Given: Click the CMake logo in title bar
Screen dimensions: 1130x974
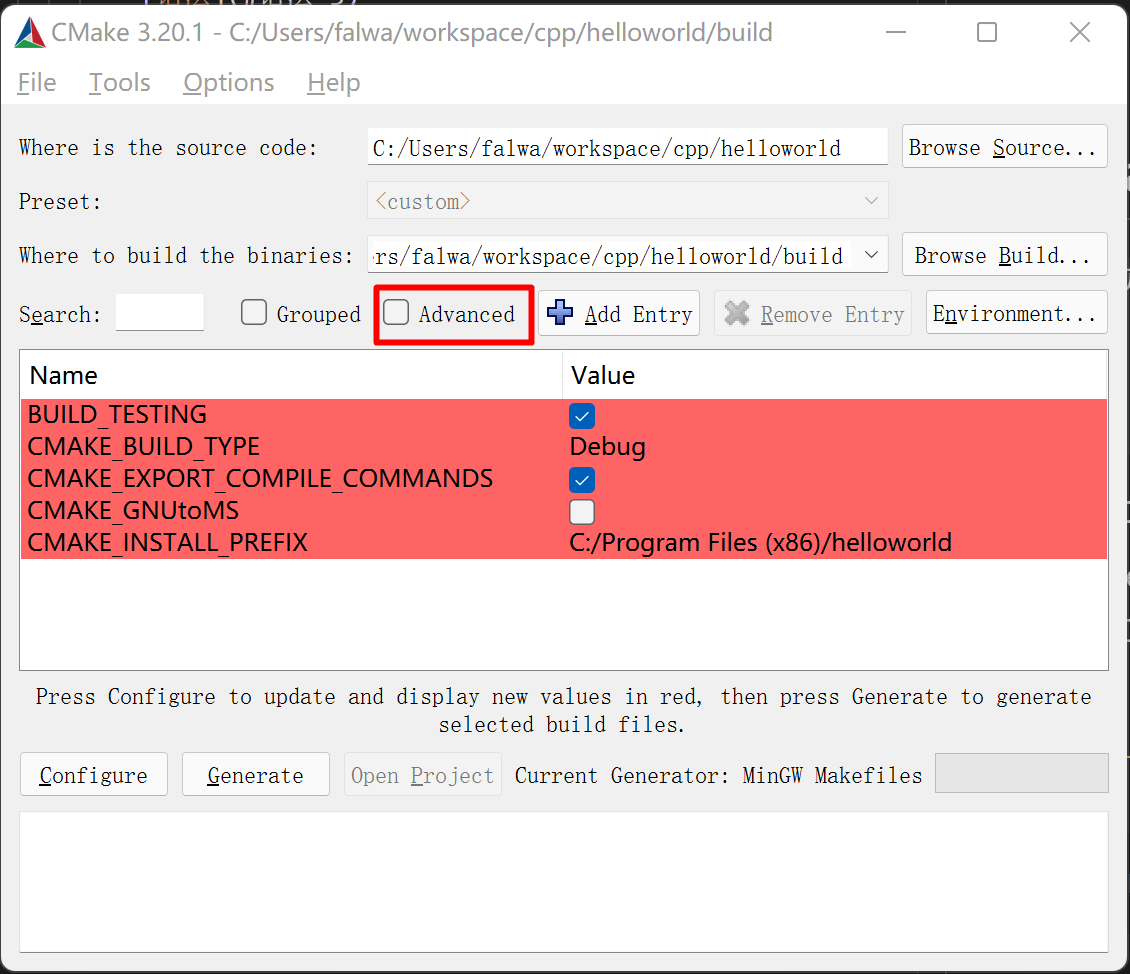Looking at the screenshot, I should coord(30,33).
